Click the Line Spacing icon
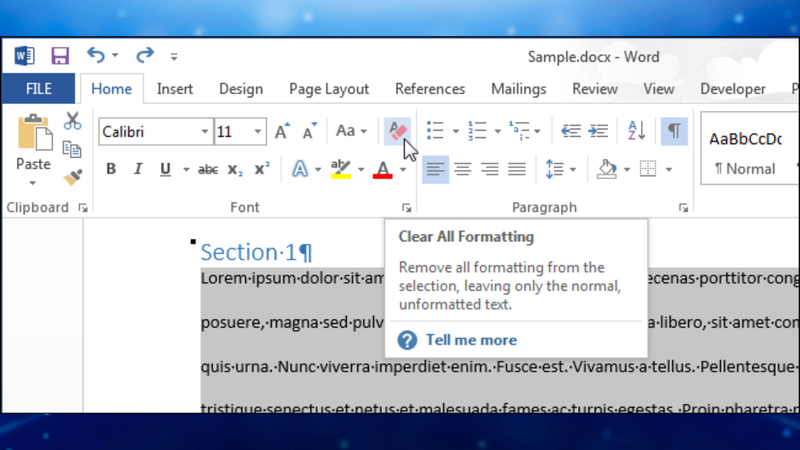The image size is (800, 450). [555, 169]
